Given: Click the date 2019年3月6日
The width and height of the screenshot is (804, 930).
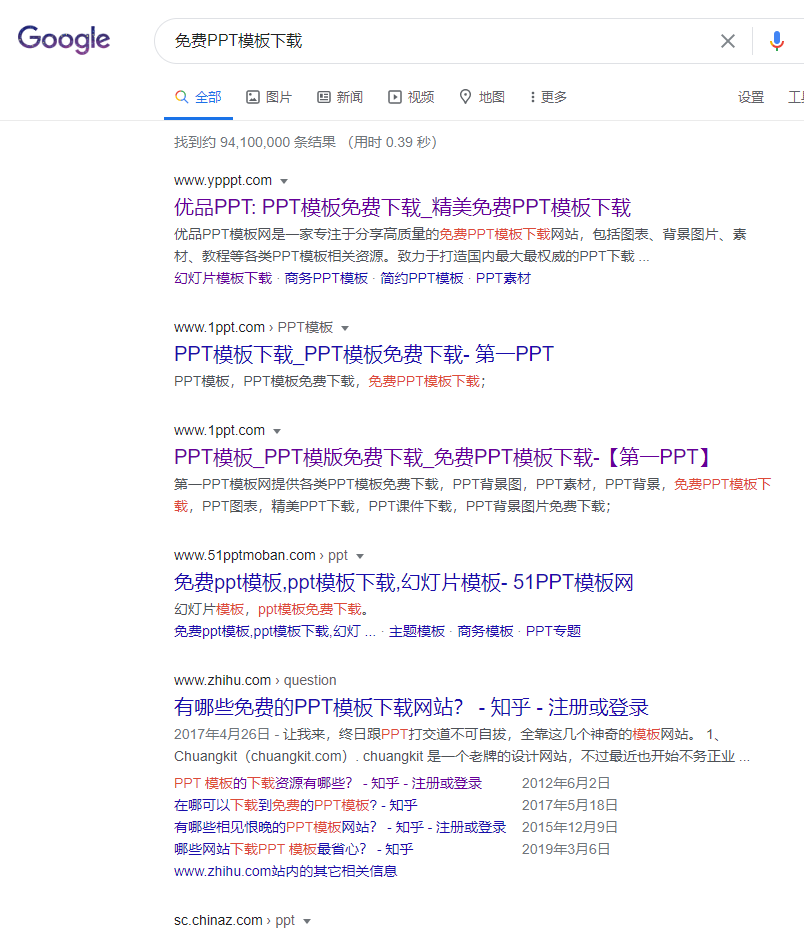Looking at the screenshot, I should 566,849.
